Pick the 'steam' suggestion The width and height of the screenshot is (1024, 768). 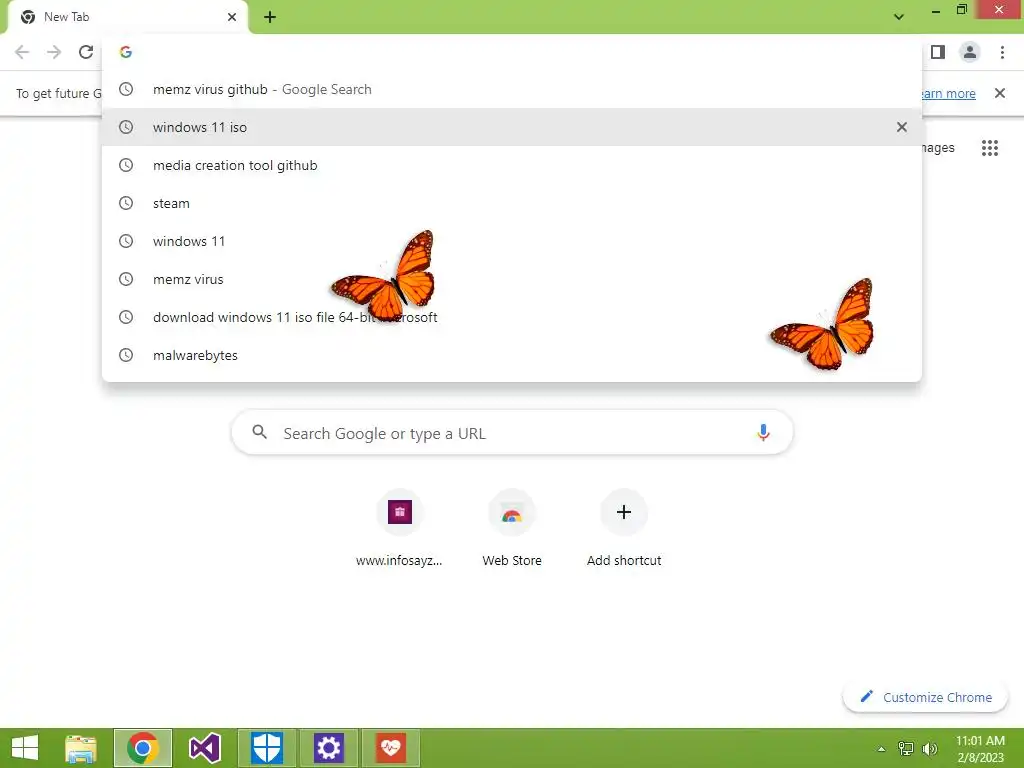coord(512,203)
